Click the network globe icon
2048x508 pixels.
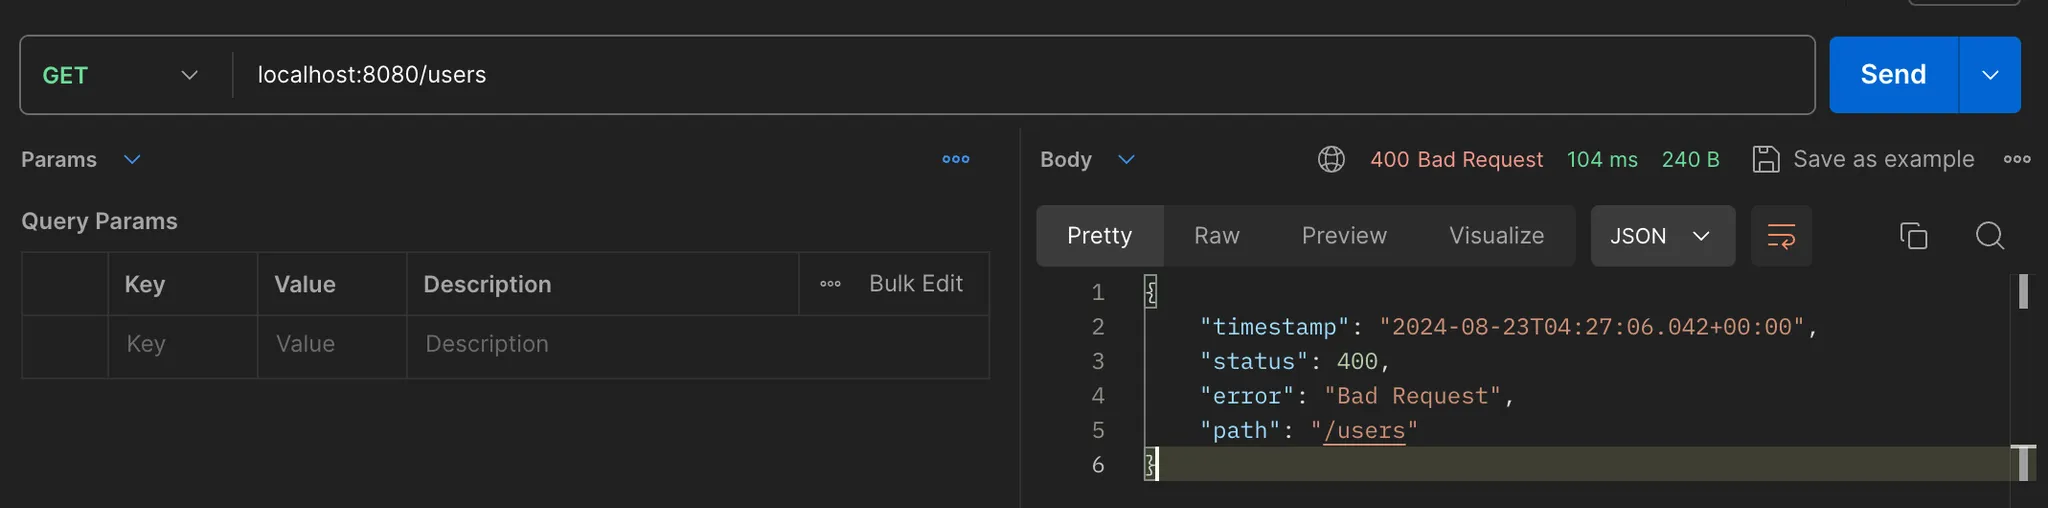tap(1331, 159)
